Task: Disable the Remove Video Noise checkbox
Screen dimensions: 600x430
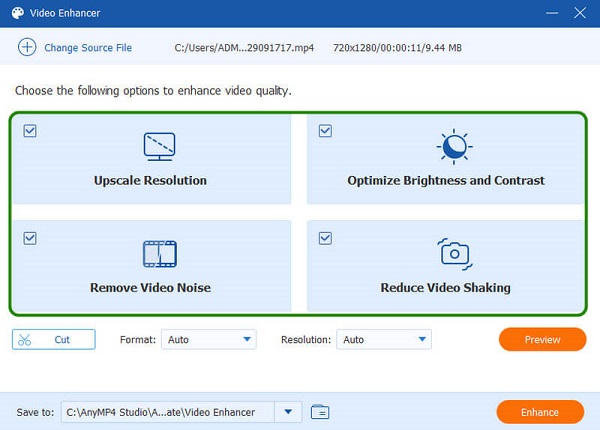Action: pos(30,238)
